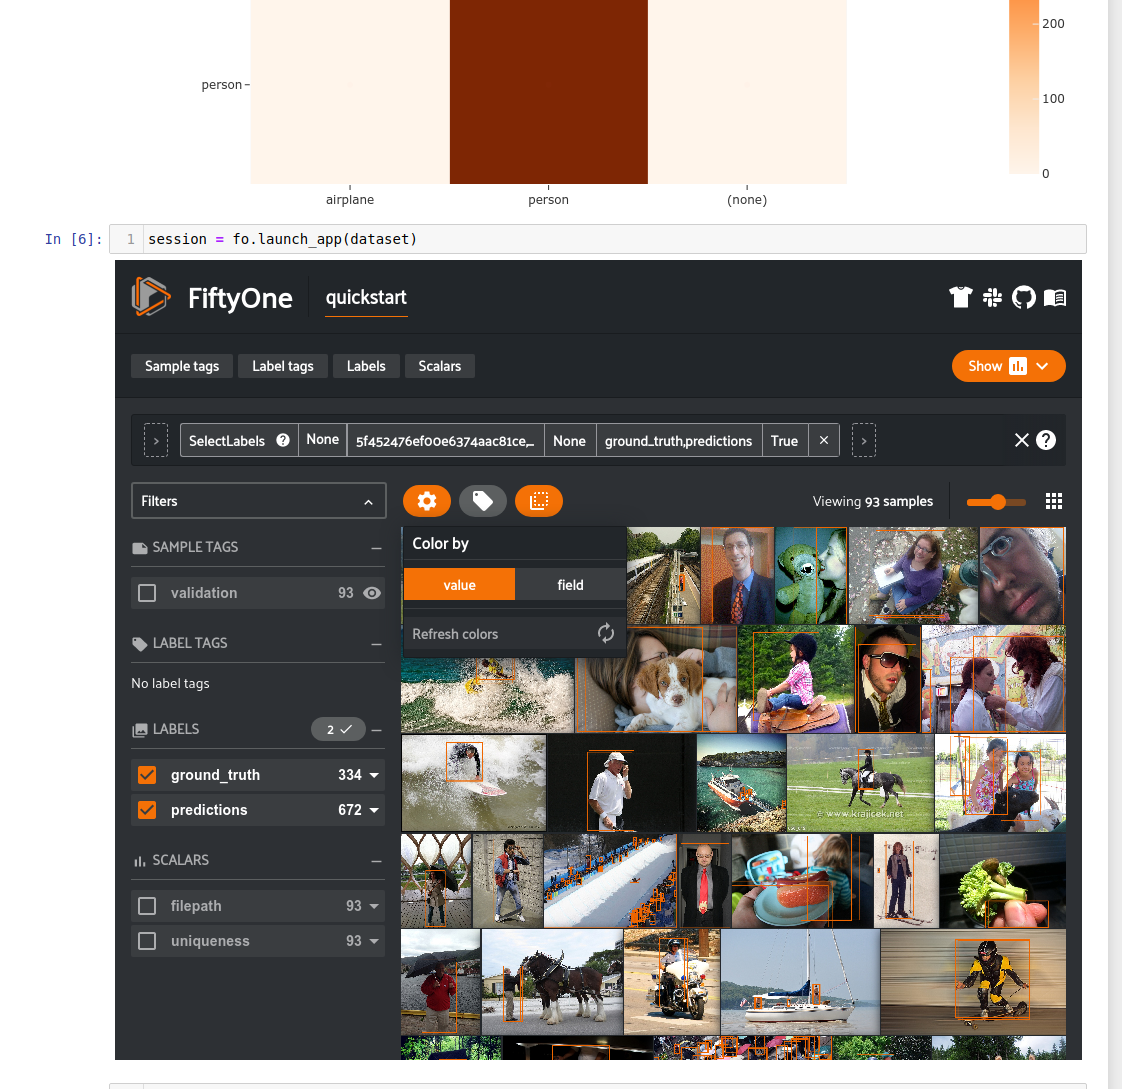1122x1089 pixels.
Task: Click the t-shirt icon in the header
Action: pos(960,297)
